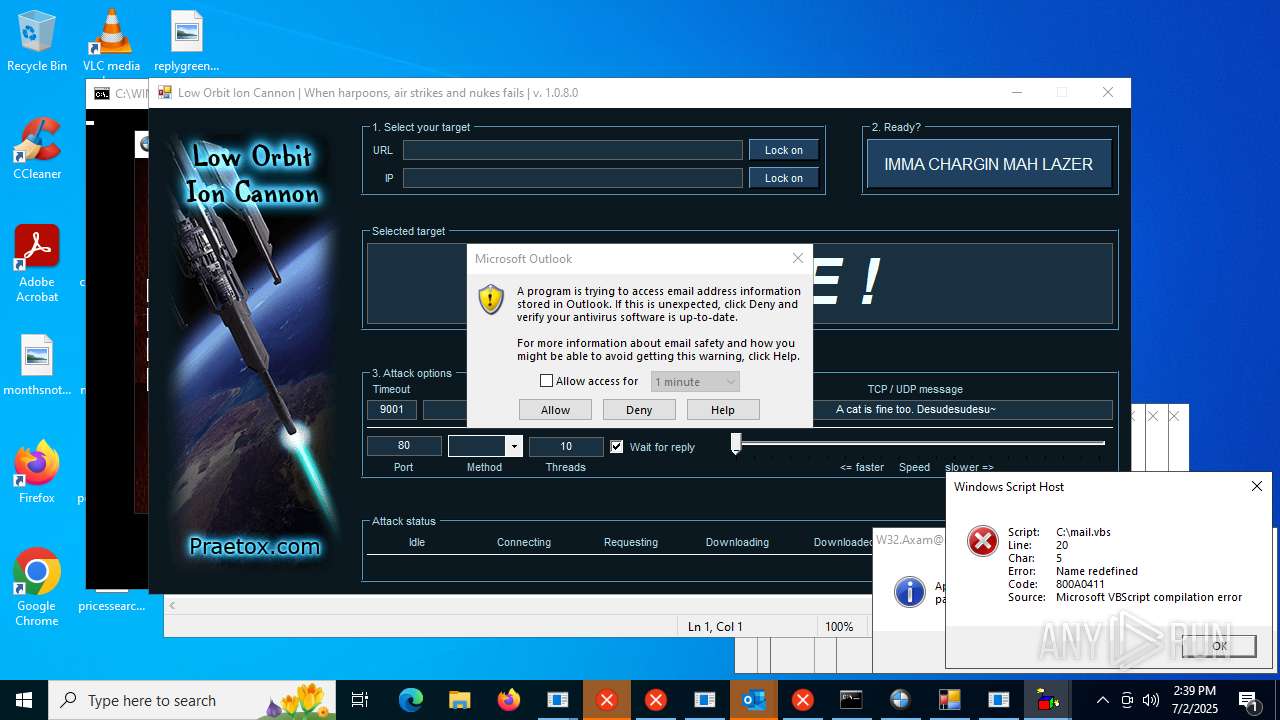Click the blue info icon in W32.Axam dialog
This screenshot has width=1280, height=720.
click(909, 591)
